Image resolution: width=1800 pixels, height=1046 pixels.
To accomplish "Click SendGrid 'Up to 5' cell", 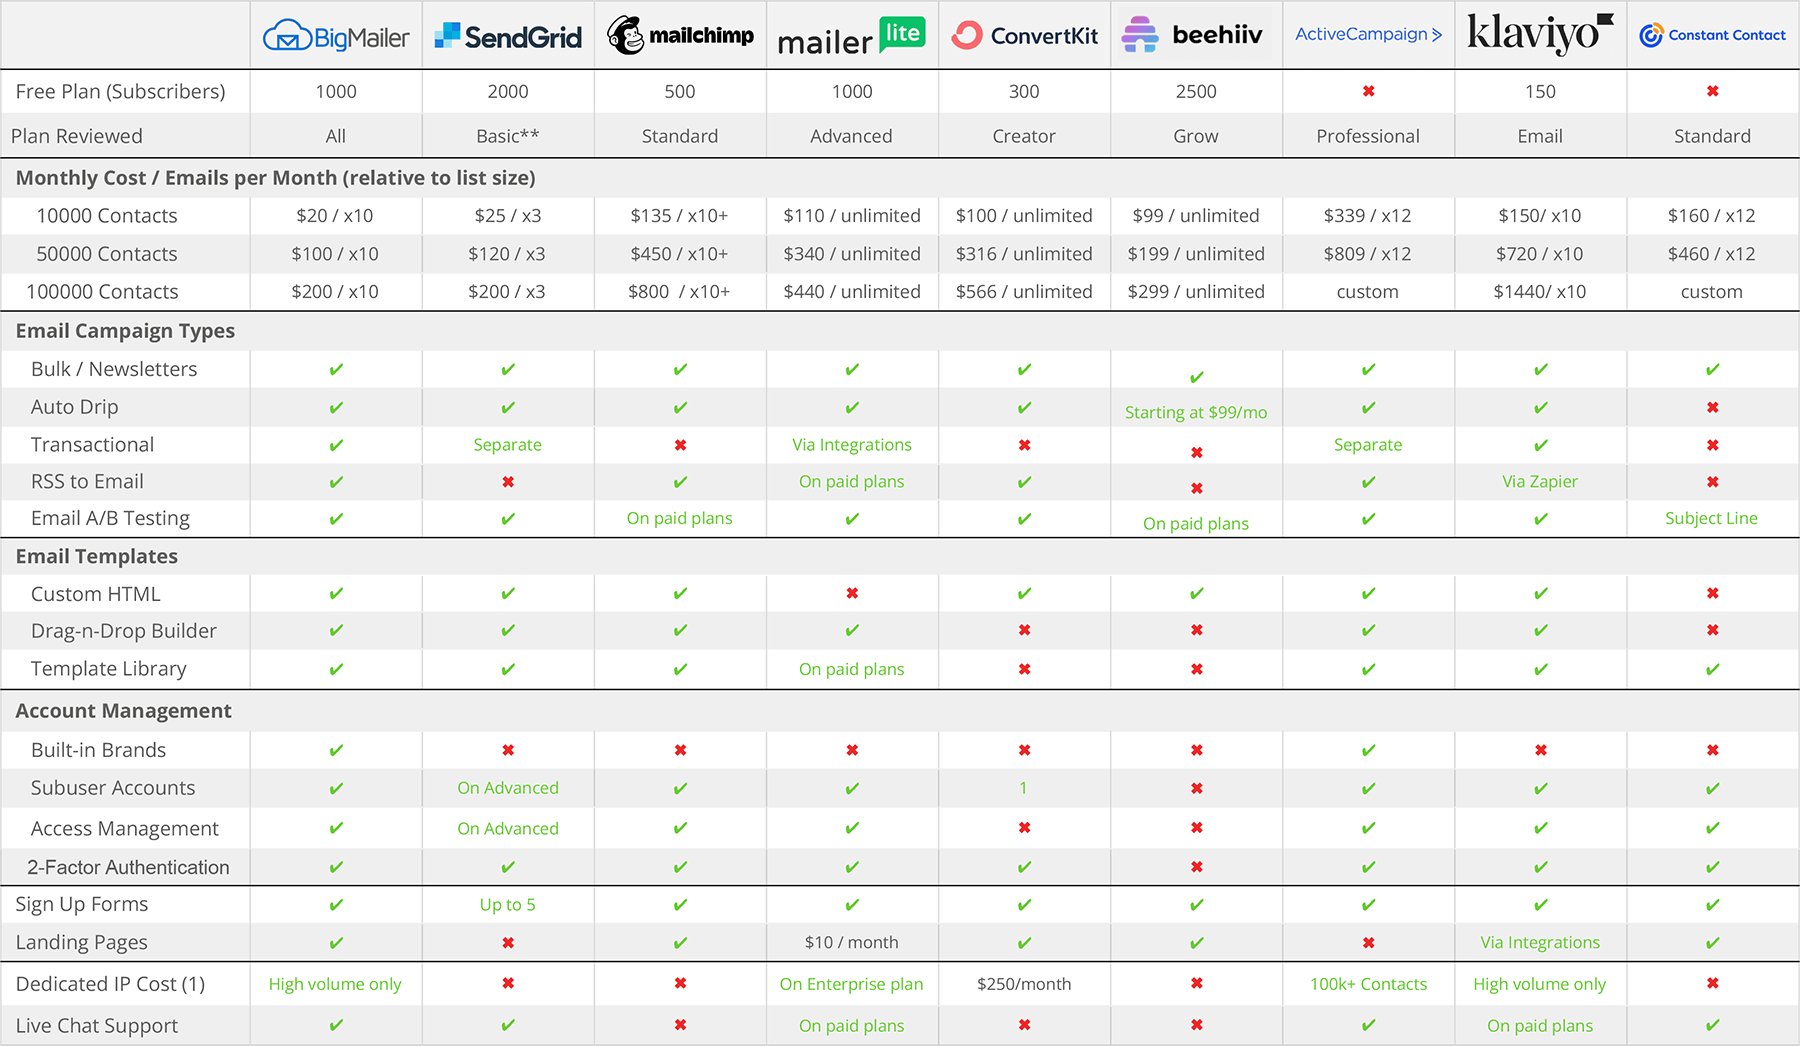I will pyautogui.click(x=508, y=905).
